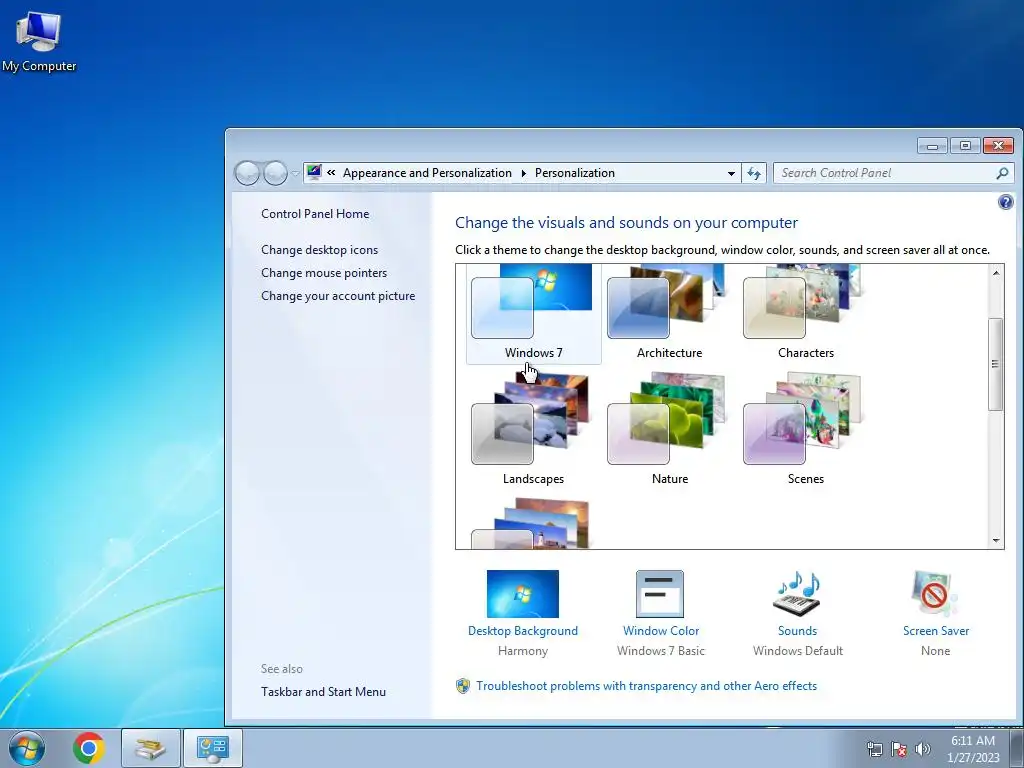Image resolution: width=1024 pixels, height=768 pixels.
Task: Open the Windows Start button
Action: click(x=27, y=748)
